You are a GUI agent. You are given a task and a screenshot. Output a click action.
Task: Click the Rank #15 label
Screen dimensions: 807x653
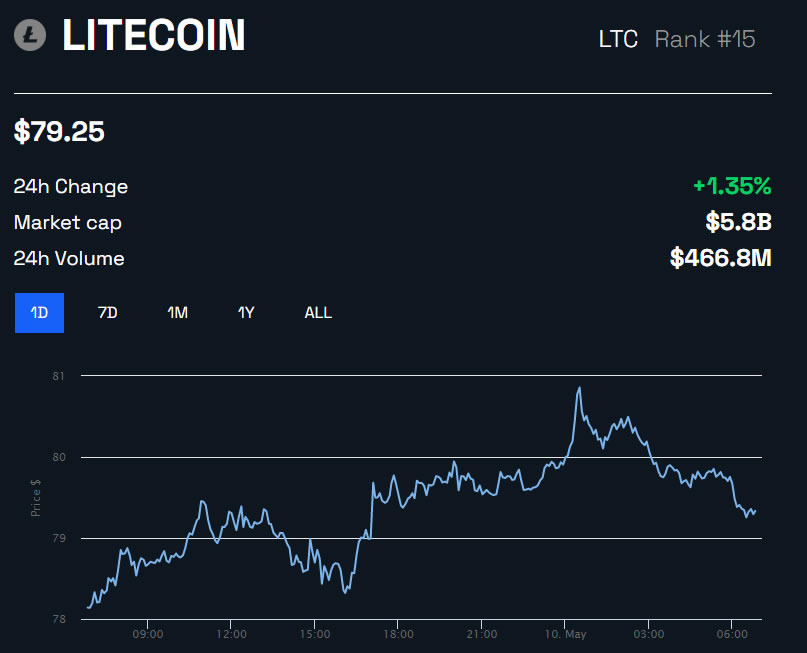tap(705, 39)
